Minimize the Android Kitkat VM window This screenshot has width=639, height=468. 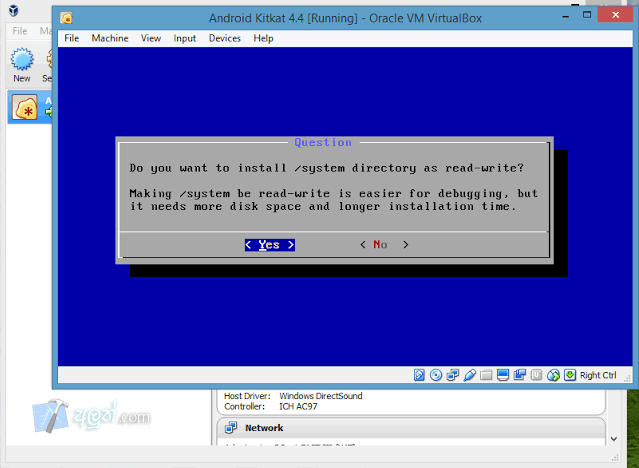[566, 16]
